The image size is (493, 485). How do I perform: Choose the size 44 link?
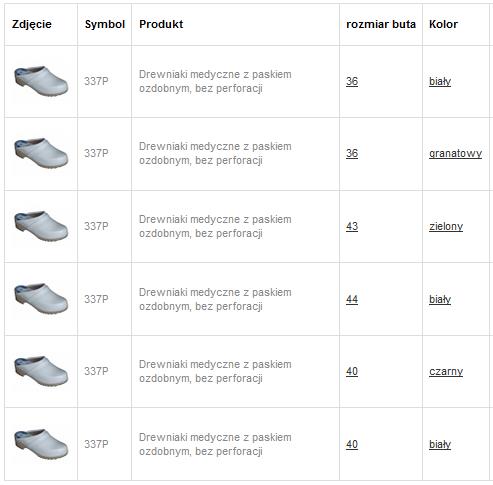click(x=352, y=299)
